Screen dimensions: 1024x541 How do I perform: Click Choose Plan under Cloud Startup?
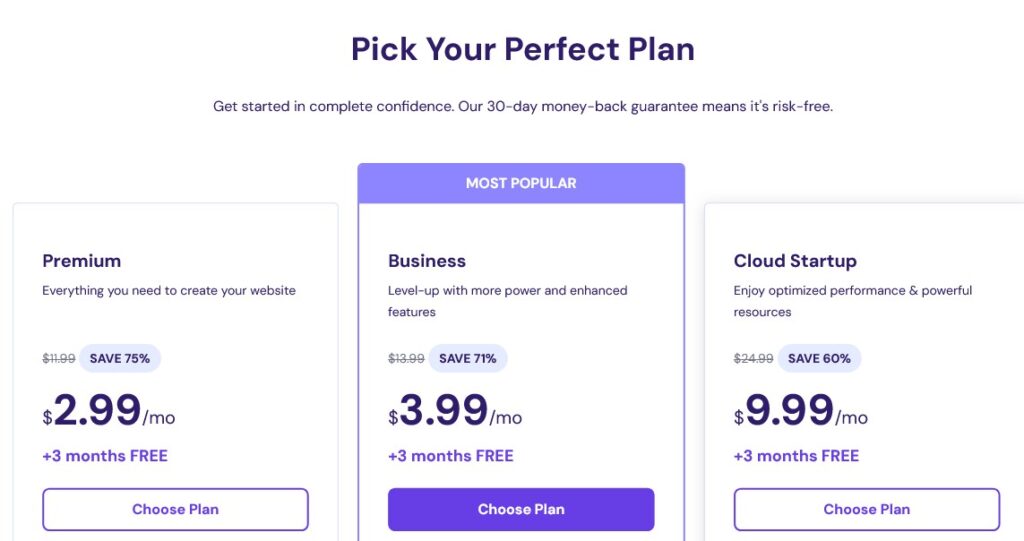867,509
